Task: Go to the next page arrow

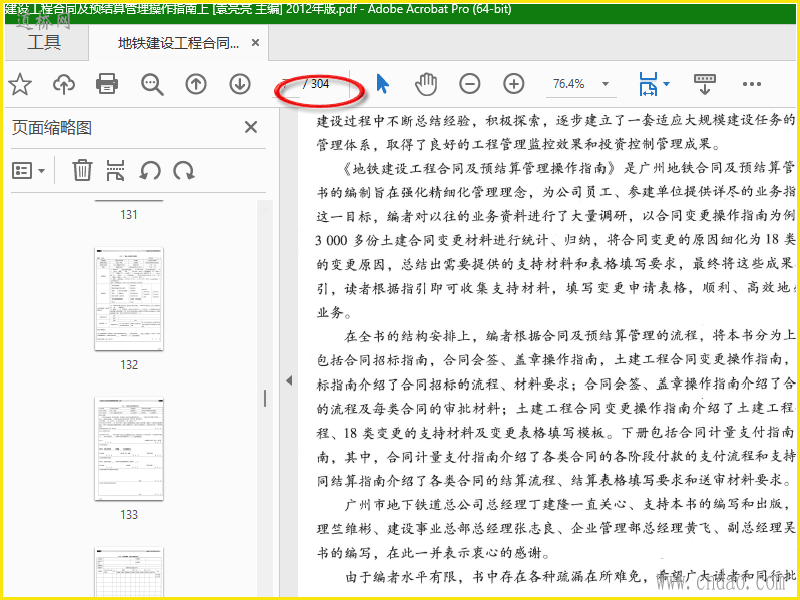Action: tap(240, 84)
